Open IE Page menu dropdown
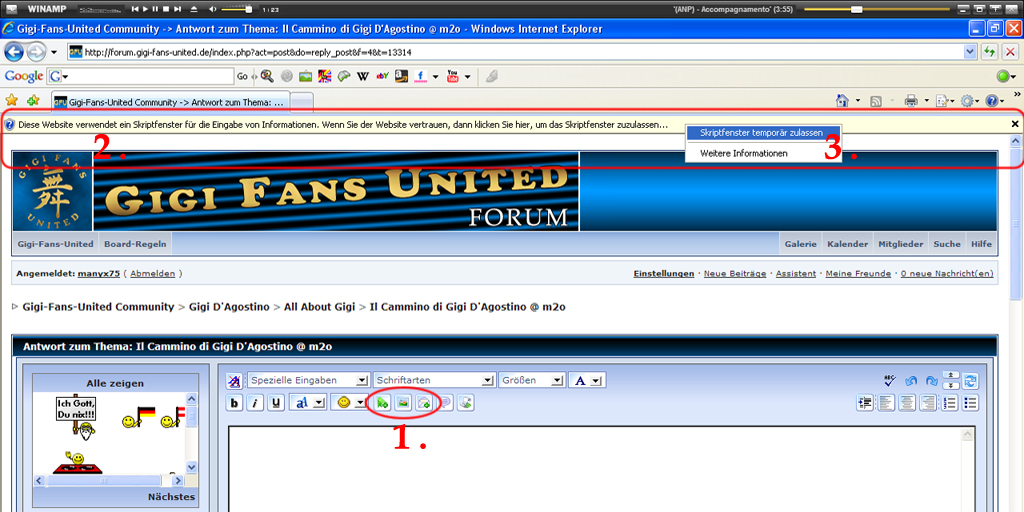 946,101
